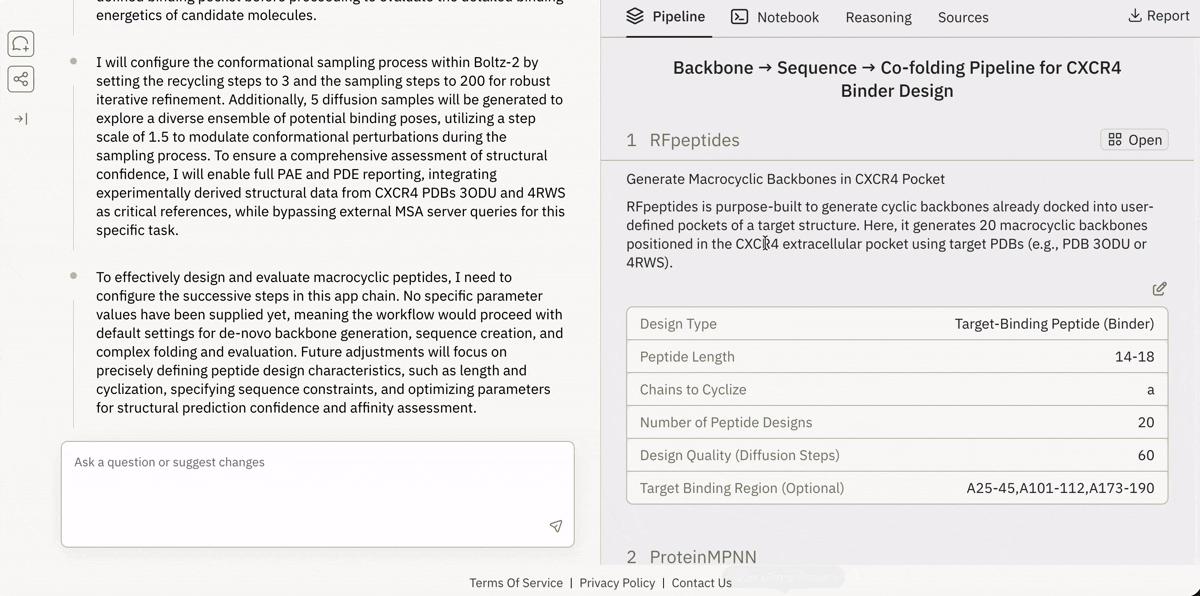Click the RFpeptides description paragraph
The height and width of the screenshot is (596, 1200).
tap(890, 235)
